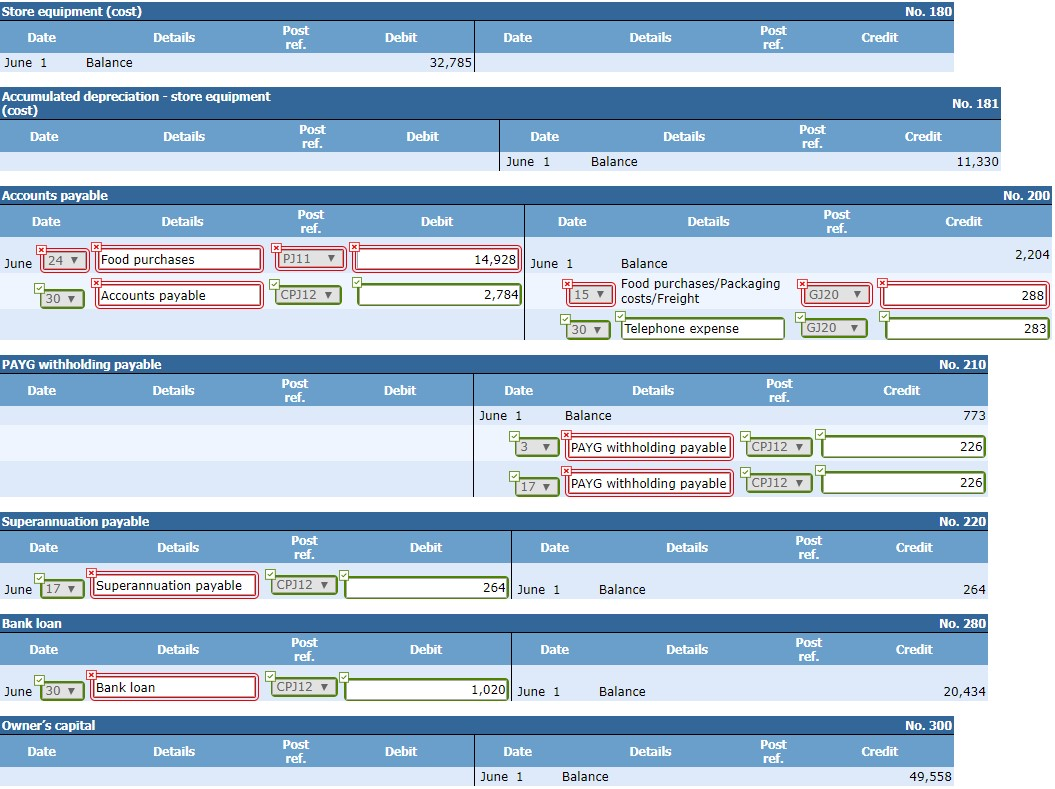Click the red X on the GJ20 selector beside 288
Screen dimensions: 1055x789
pyautogui.click(x=802, y=284)
